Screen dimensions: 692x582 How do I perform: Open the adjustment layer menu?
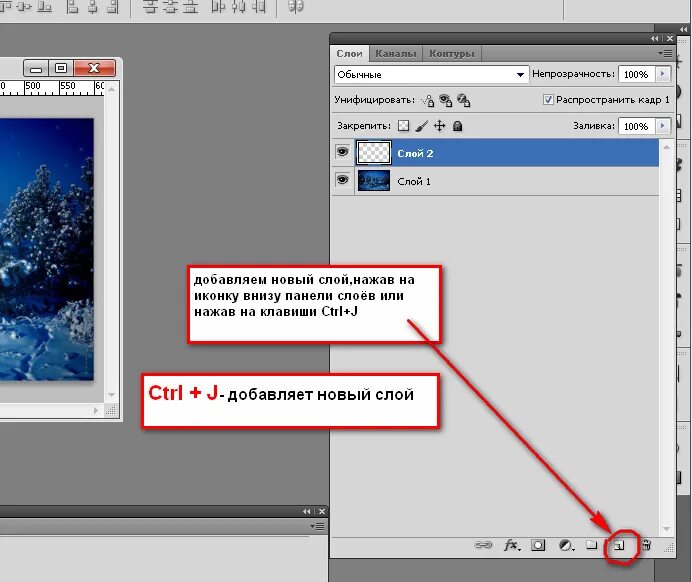(x=566, y=545)
